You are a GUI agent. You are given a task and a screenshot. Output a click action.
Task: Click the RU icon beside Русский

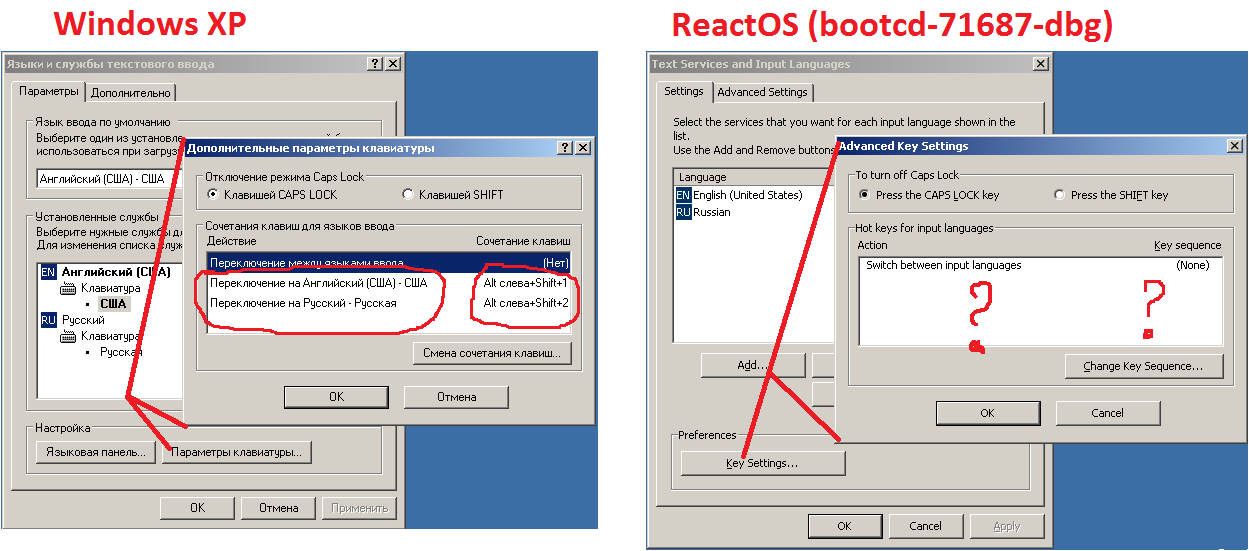(x=48, y=320)
